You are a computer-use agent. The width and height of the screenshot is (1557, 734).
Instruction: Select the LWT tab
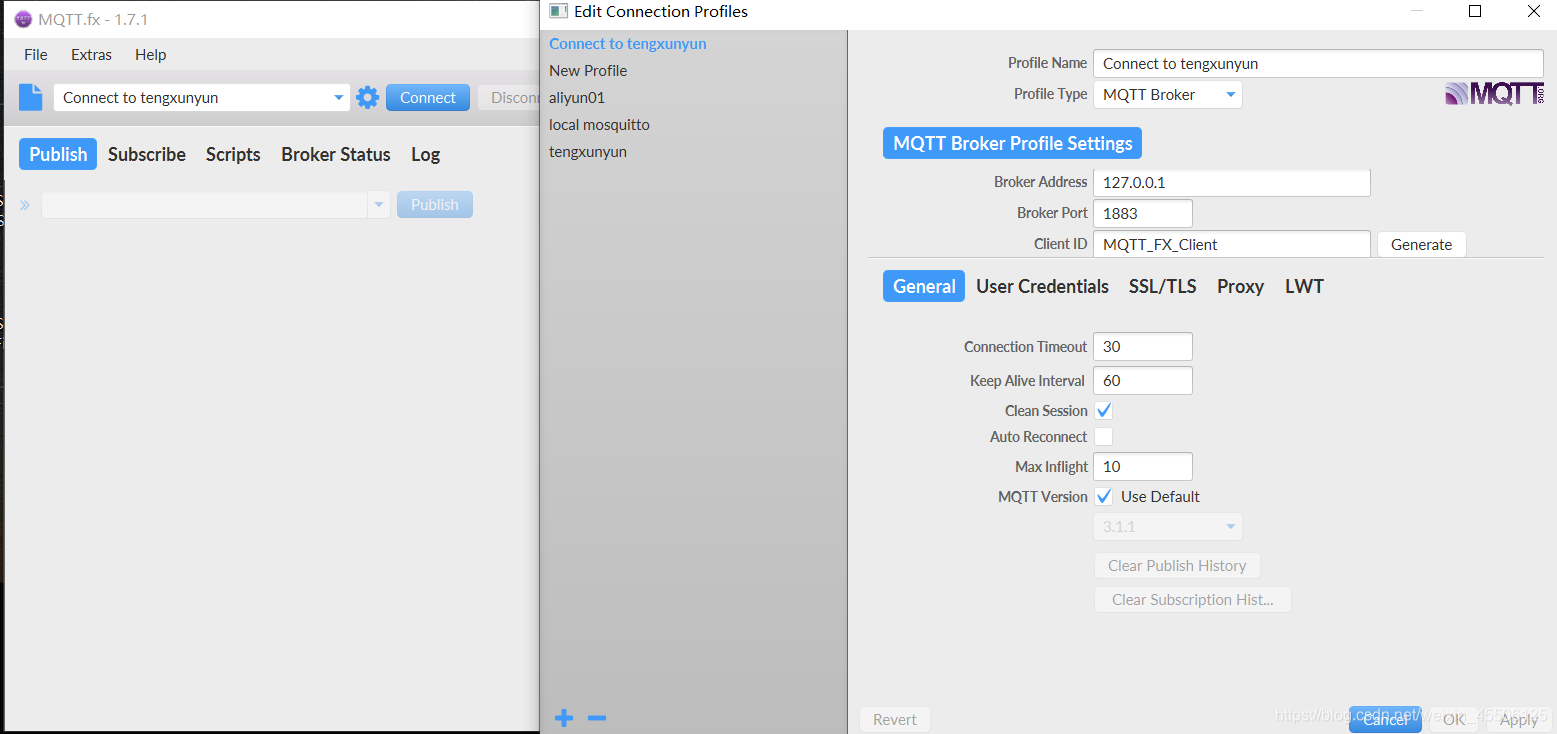(x=1304, y=286)
